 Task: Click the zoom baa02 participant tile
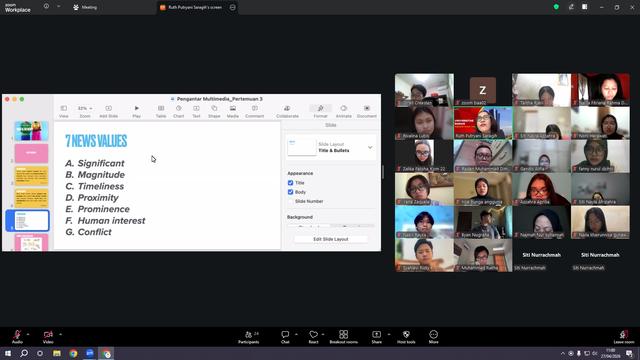click(x=483, y=90)
